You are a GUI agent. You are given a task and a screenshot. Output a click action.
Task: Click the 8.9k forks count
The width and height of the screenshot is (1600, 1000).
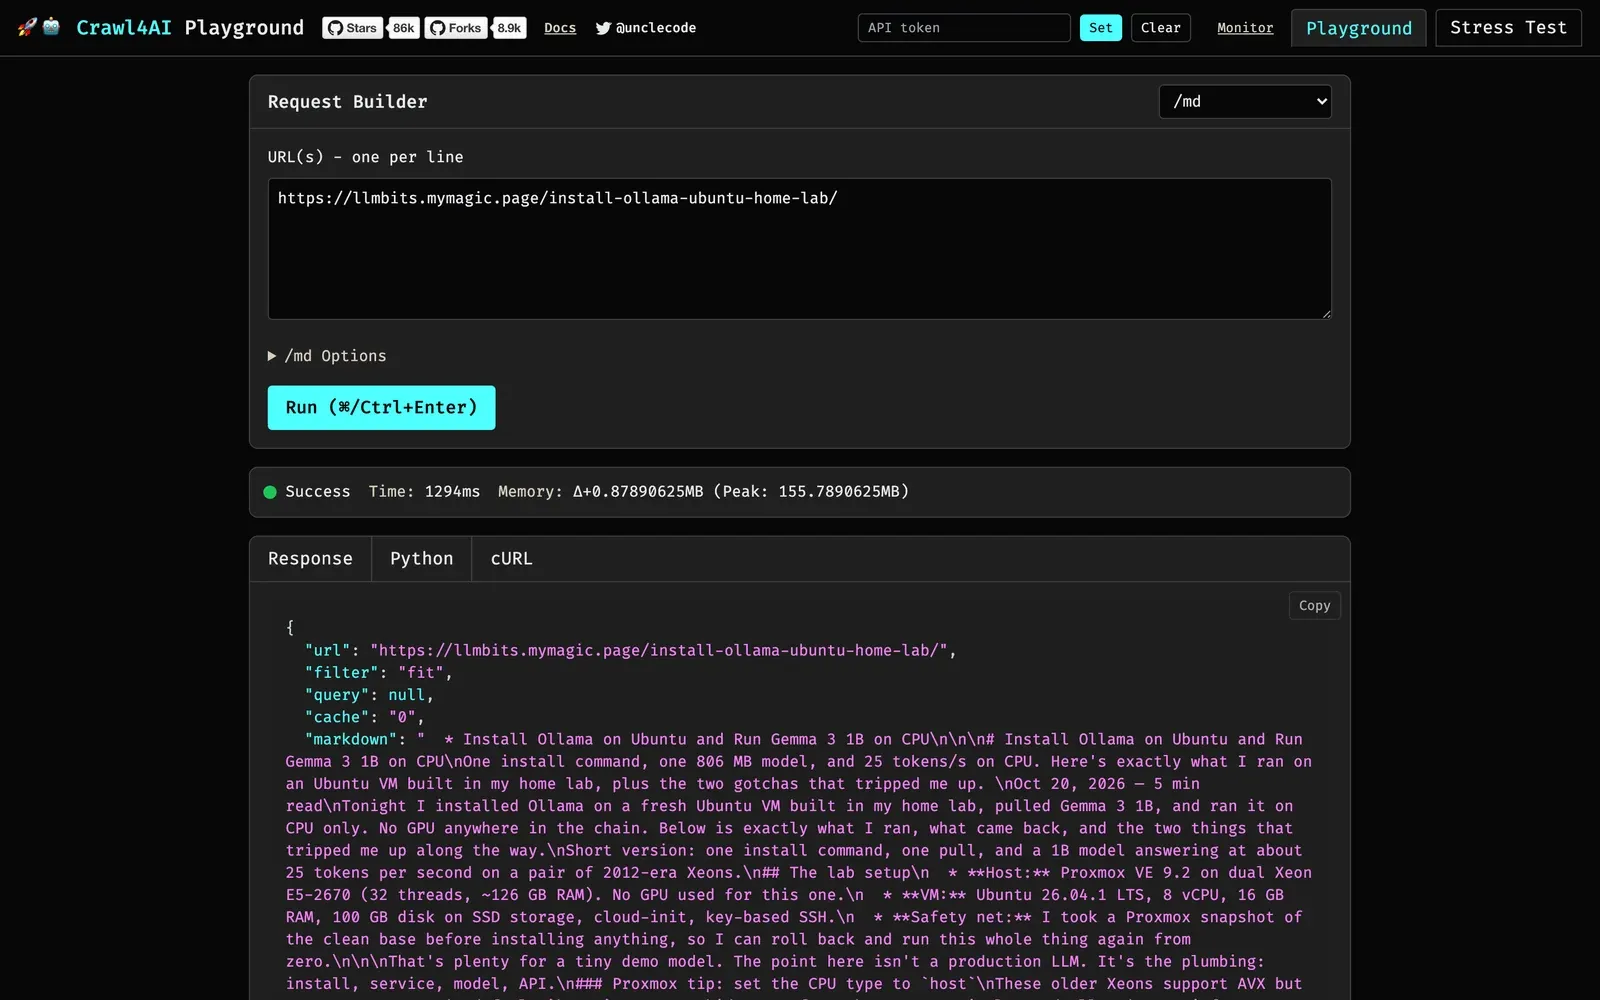(510, 28)
